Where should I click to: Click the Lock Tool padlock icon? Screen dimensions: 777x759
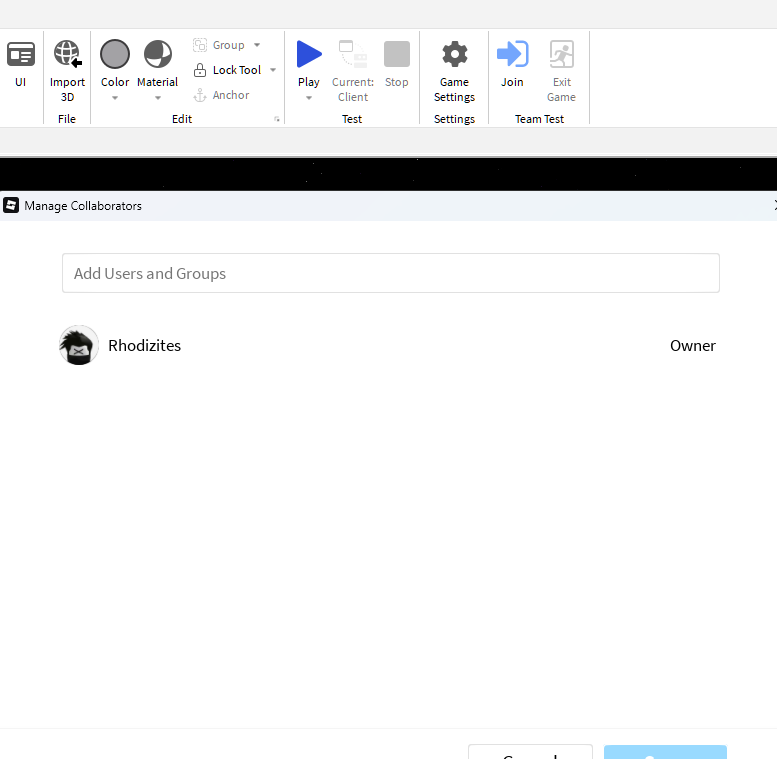click(200, 70)
